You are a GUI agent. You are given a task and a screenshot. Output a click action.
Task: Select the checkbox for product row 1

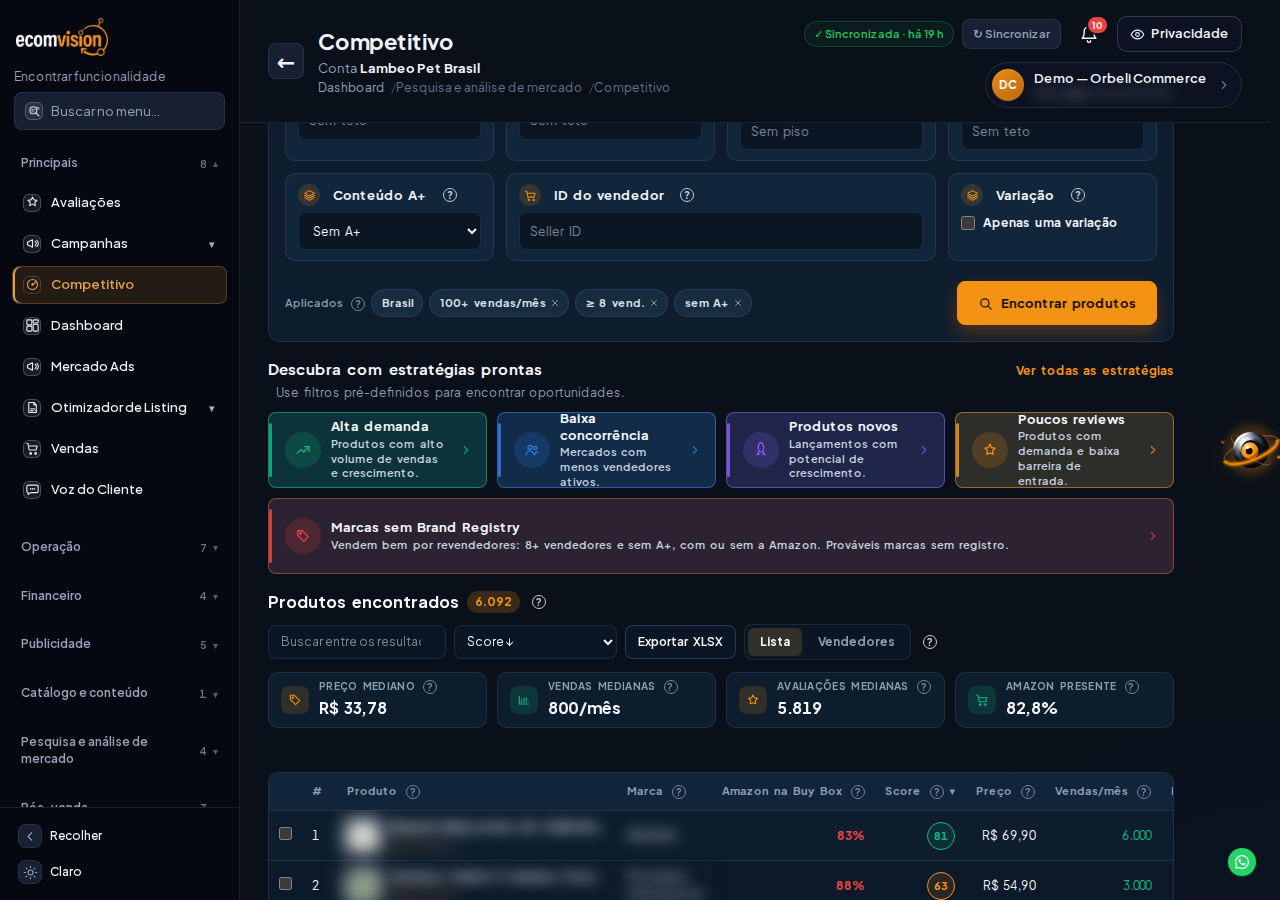click(286, 834)
